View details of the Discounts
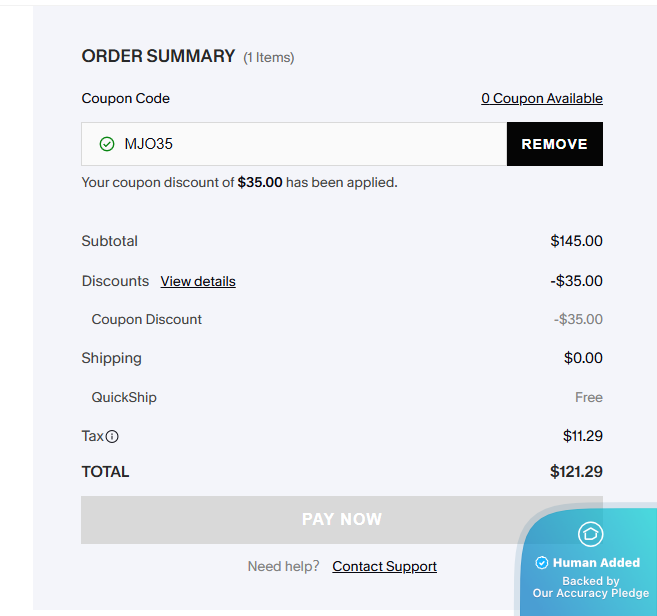This screenshot has height=616, width=657. tap(198, 281)
